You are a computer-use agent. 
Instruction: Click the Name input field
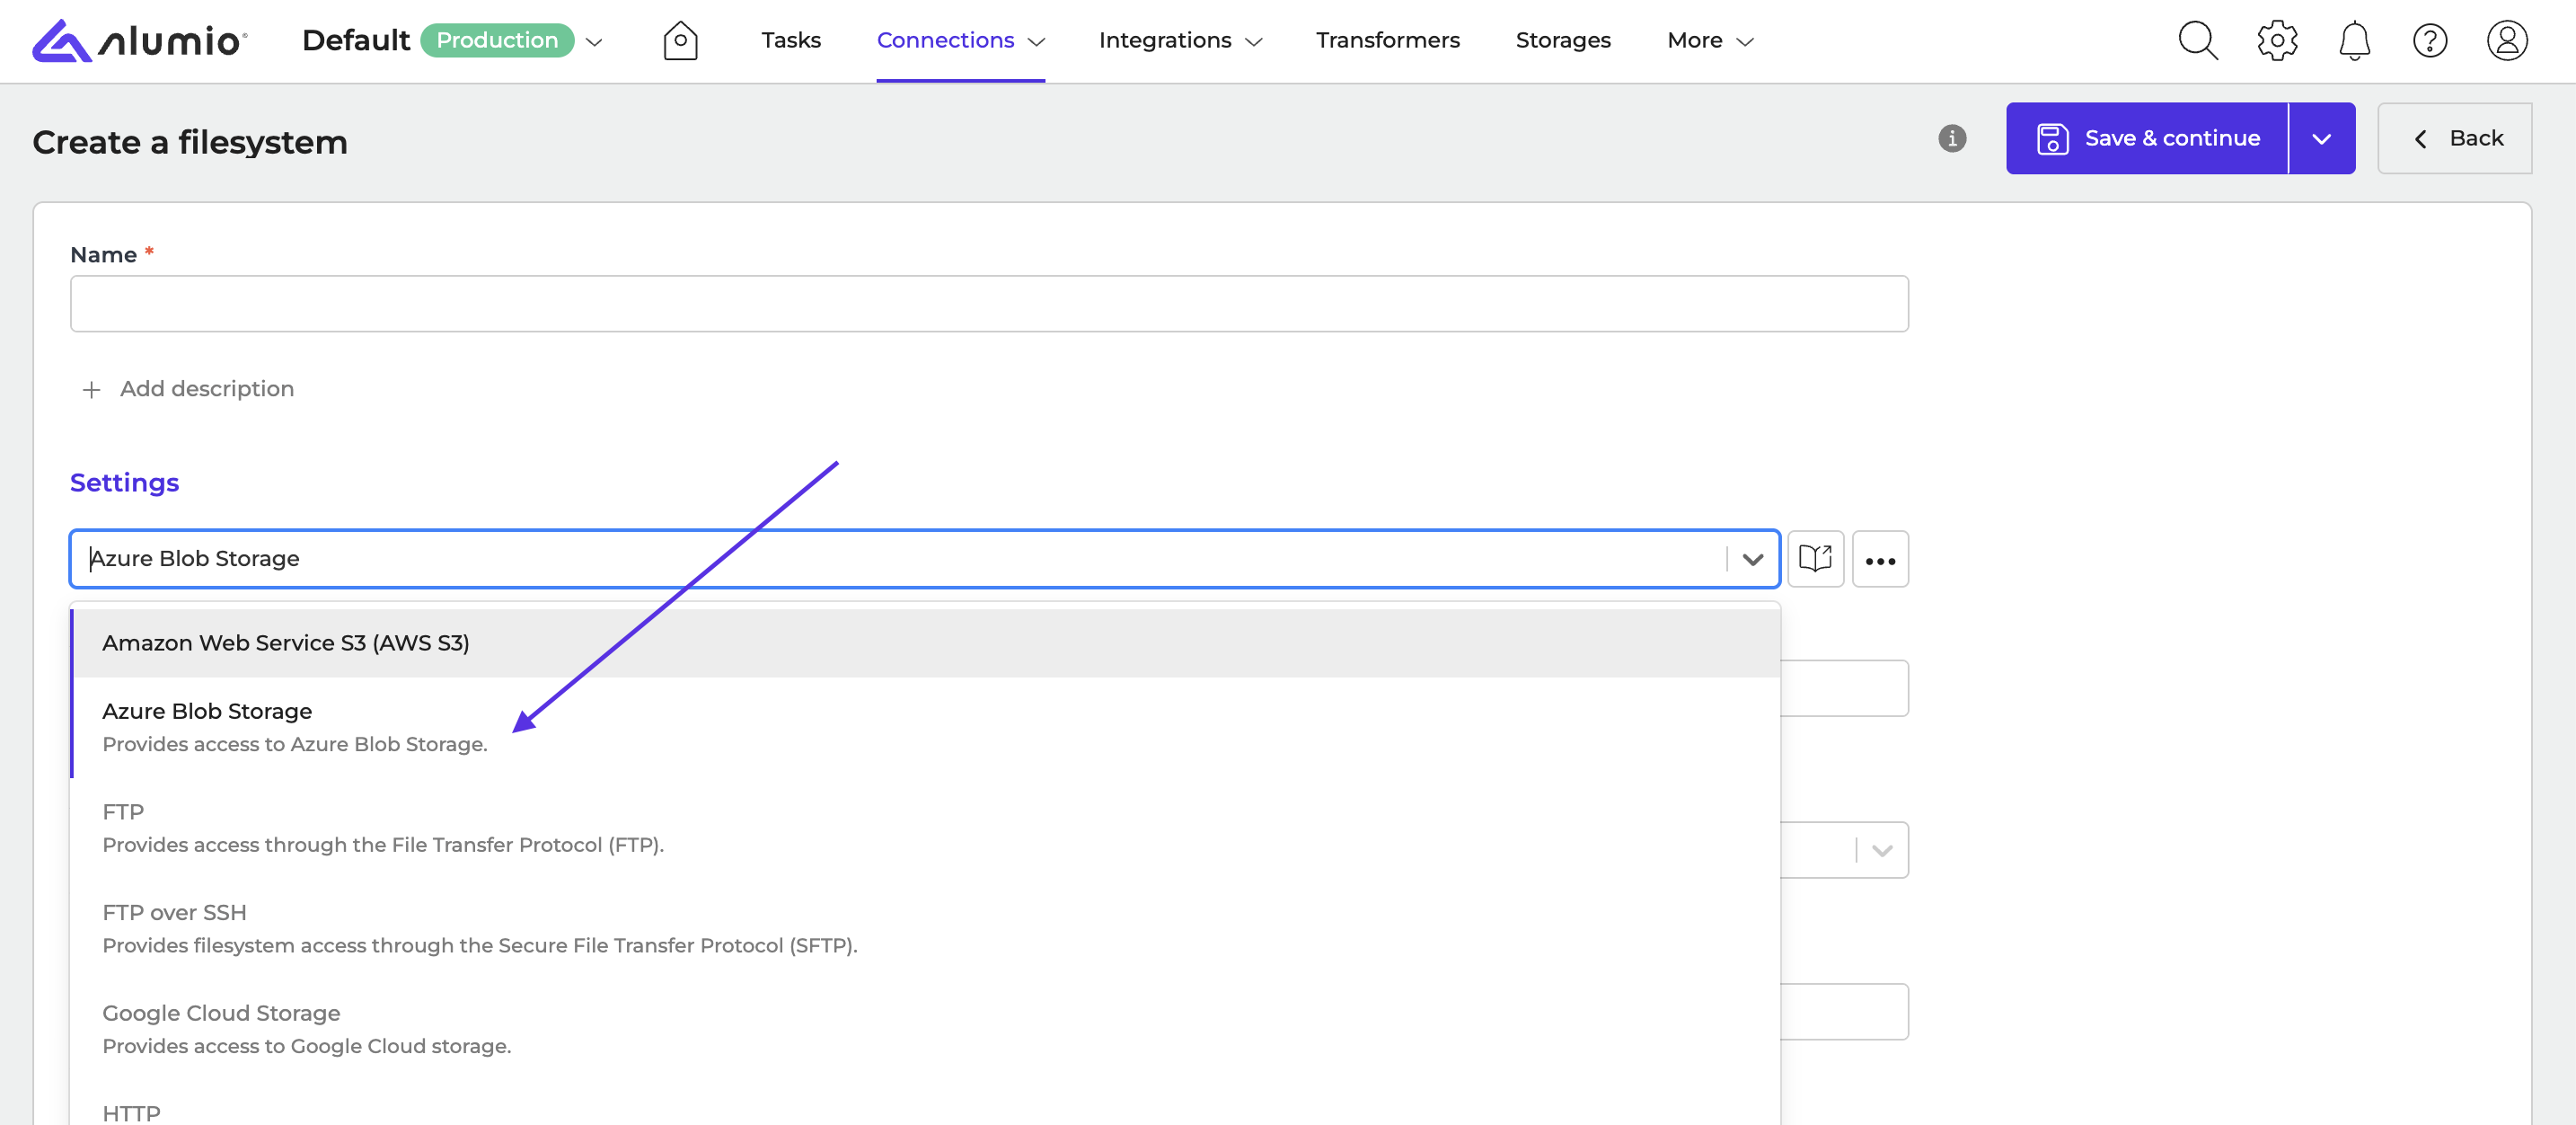click(988, 304)
